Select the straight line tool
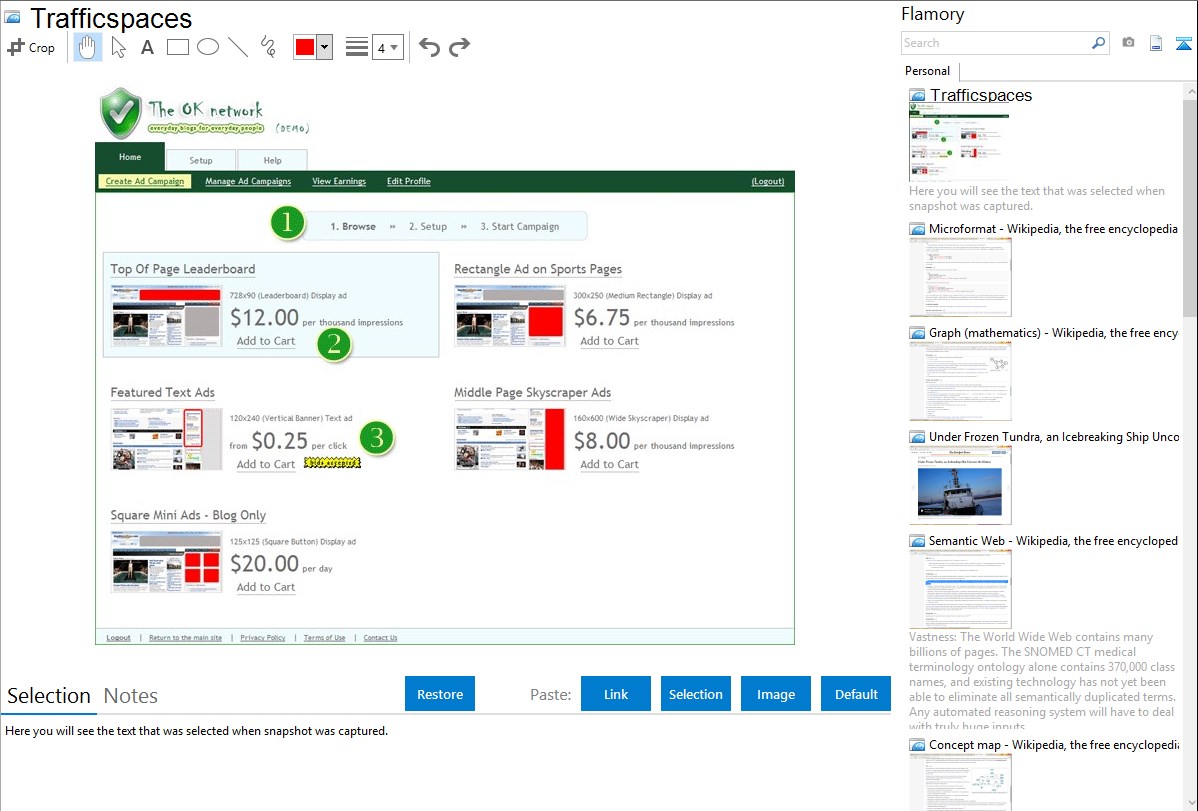Screen dimensions: 1198x811 pos(238,47)
